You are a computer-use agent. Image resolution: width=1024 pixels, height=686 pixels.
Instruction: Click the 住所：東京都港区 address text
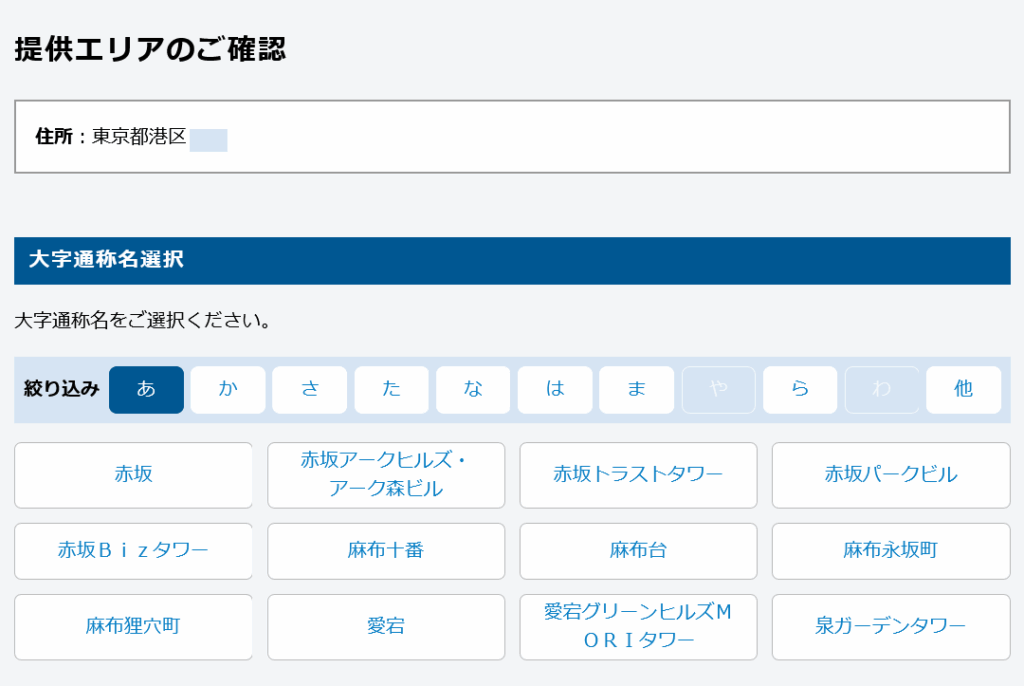111,137
